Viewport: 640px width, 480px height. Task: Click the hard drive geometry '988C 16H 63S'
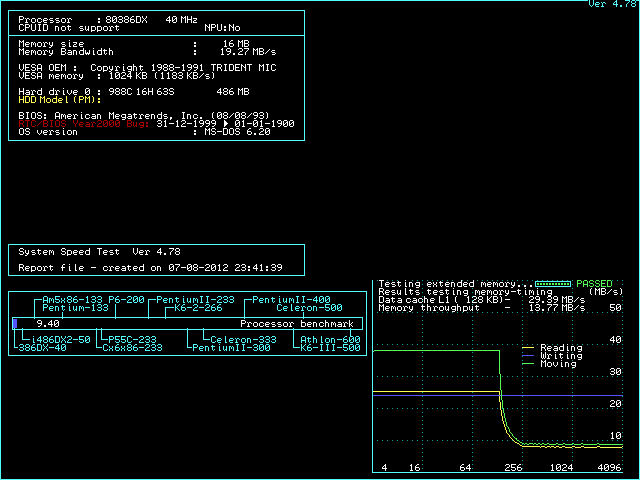coord(141,92)
